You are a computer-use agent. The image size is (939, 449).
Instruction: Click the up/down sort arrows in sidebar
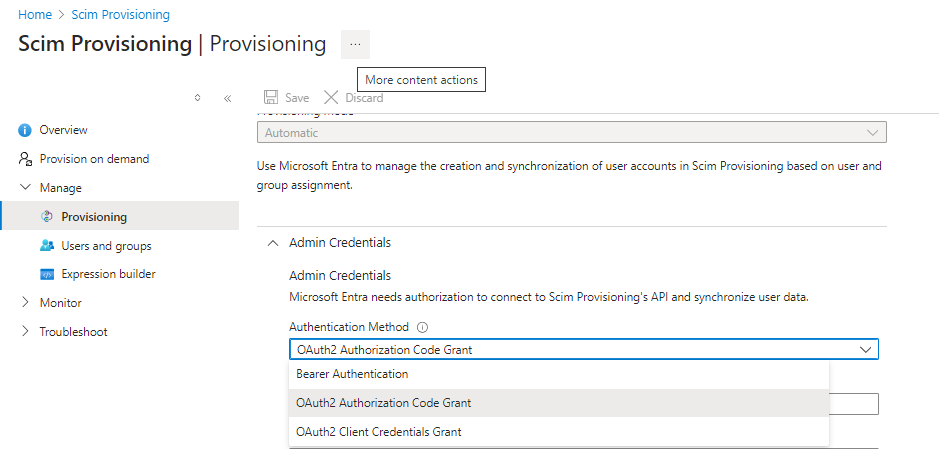click(x=198, y=98)
